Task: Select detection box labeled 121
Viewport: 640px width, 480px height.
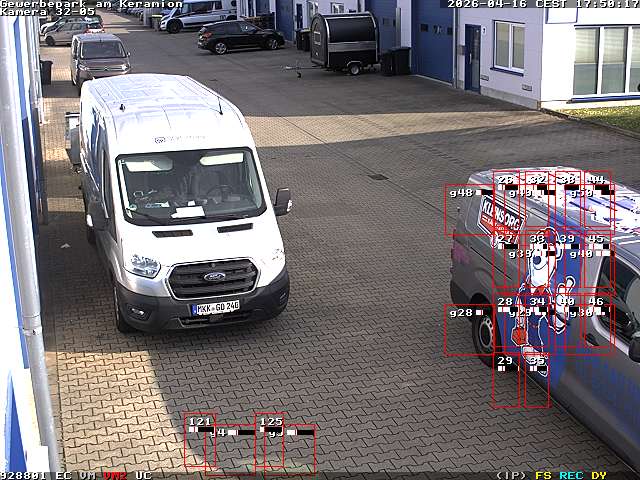Action: pos(200,441)
